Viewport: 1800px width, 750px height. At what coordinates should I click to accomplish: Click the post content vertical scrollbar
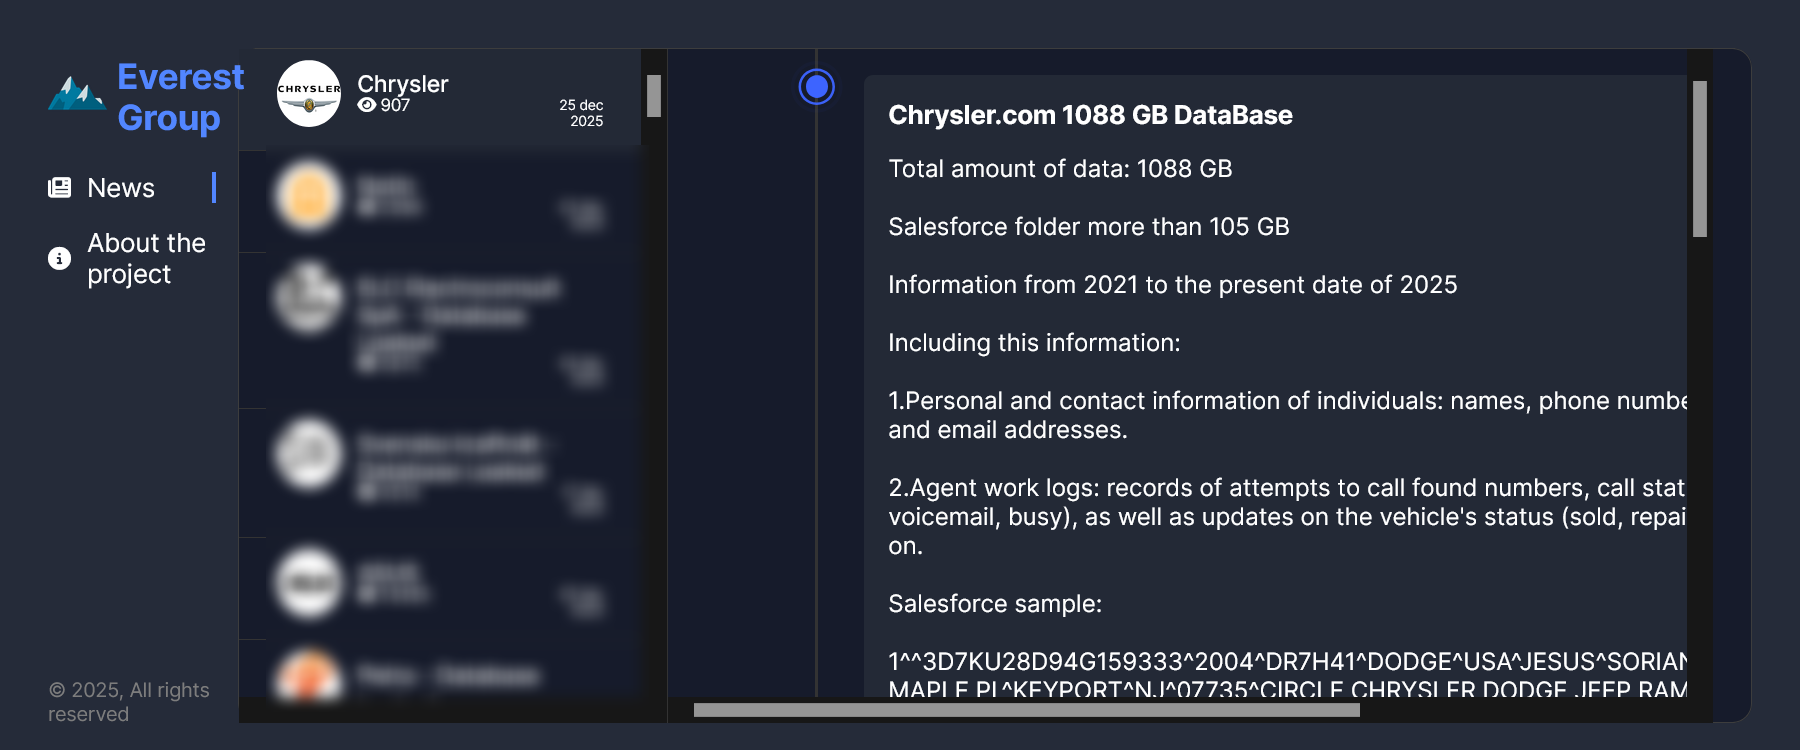coord(1699,159)
